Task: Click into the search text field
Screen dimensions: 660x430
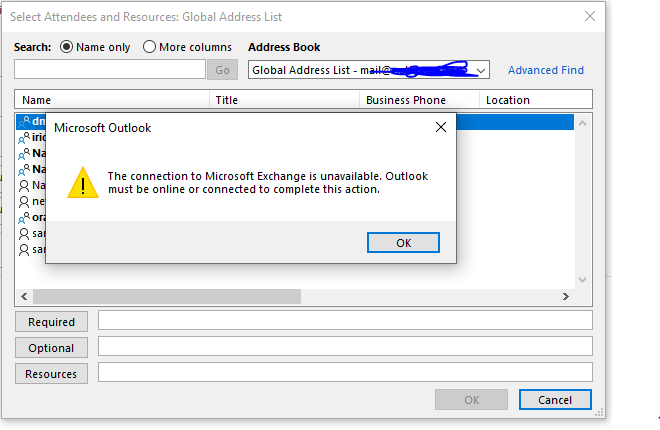Action: (110, 70)
